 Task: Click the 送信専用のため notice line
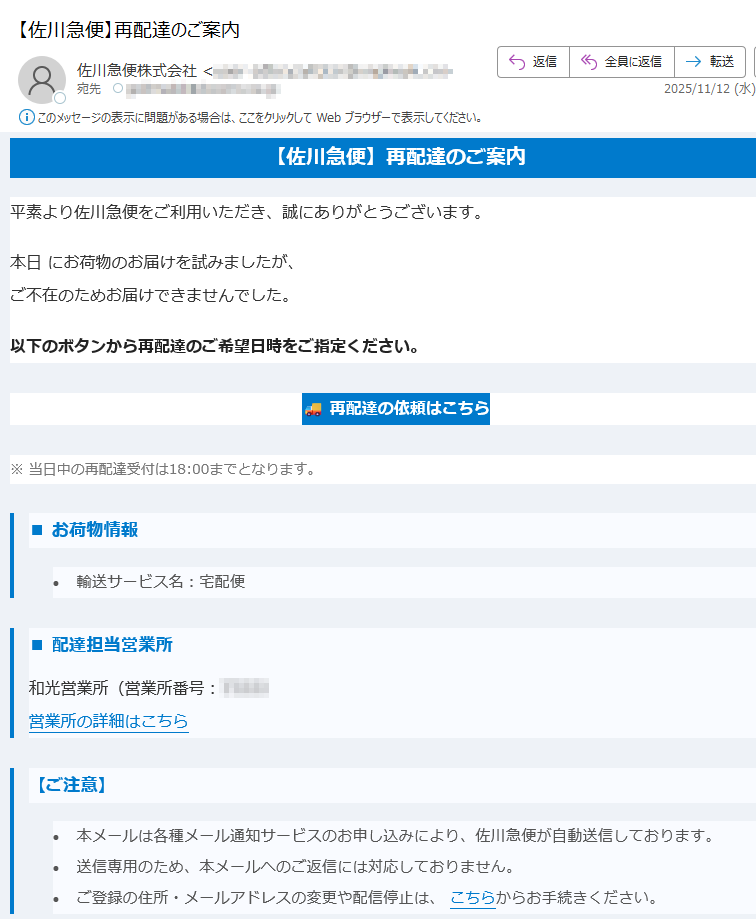pos(295,866)
